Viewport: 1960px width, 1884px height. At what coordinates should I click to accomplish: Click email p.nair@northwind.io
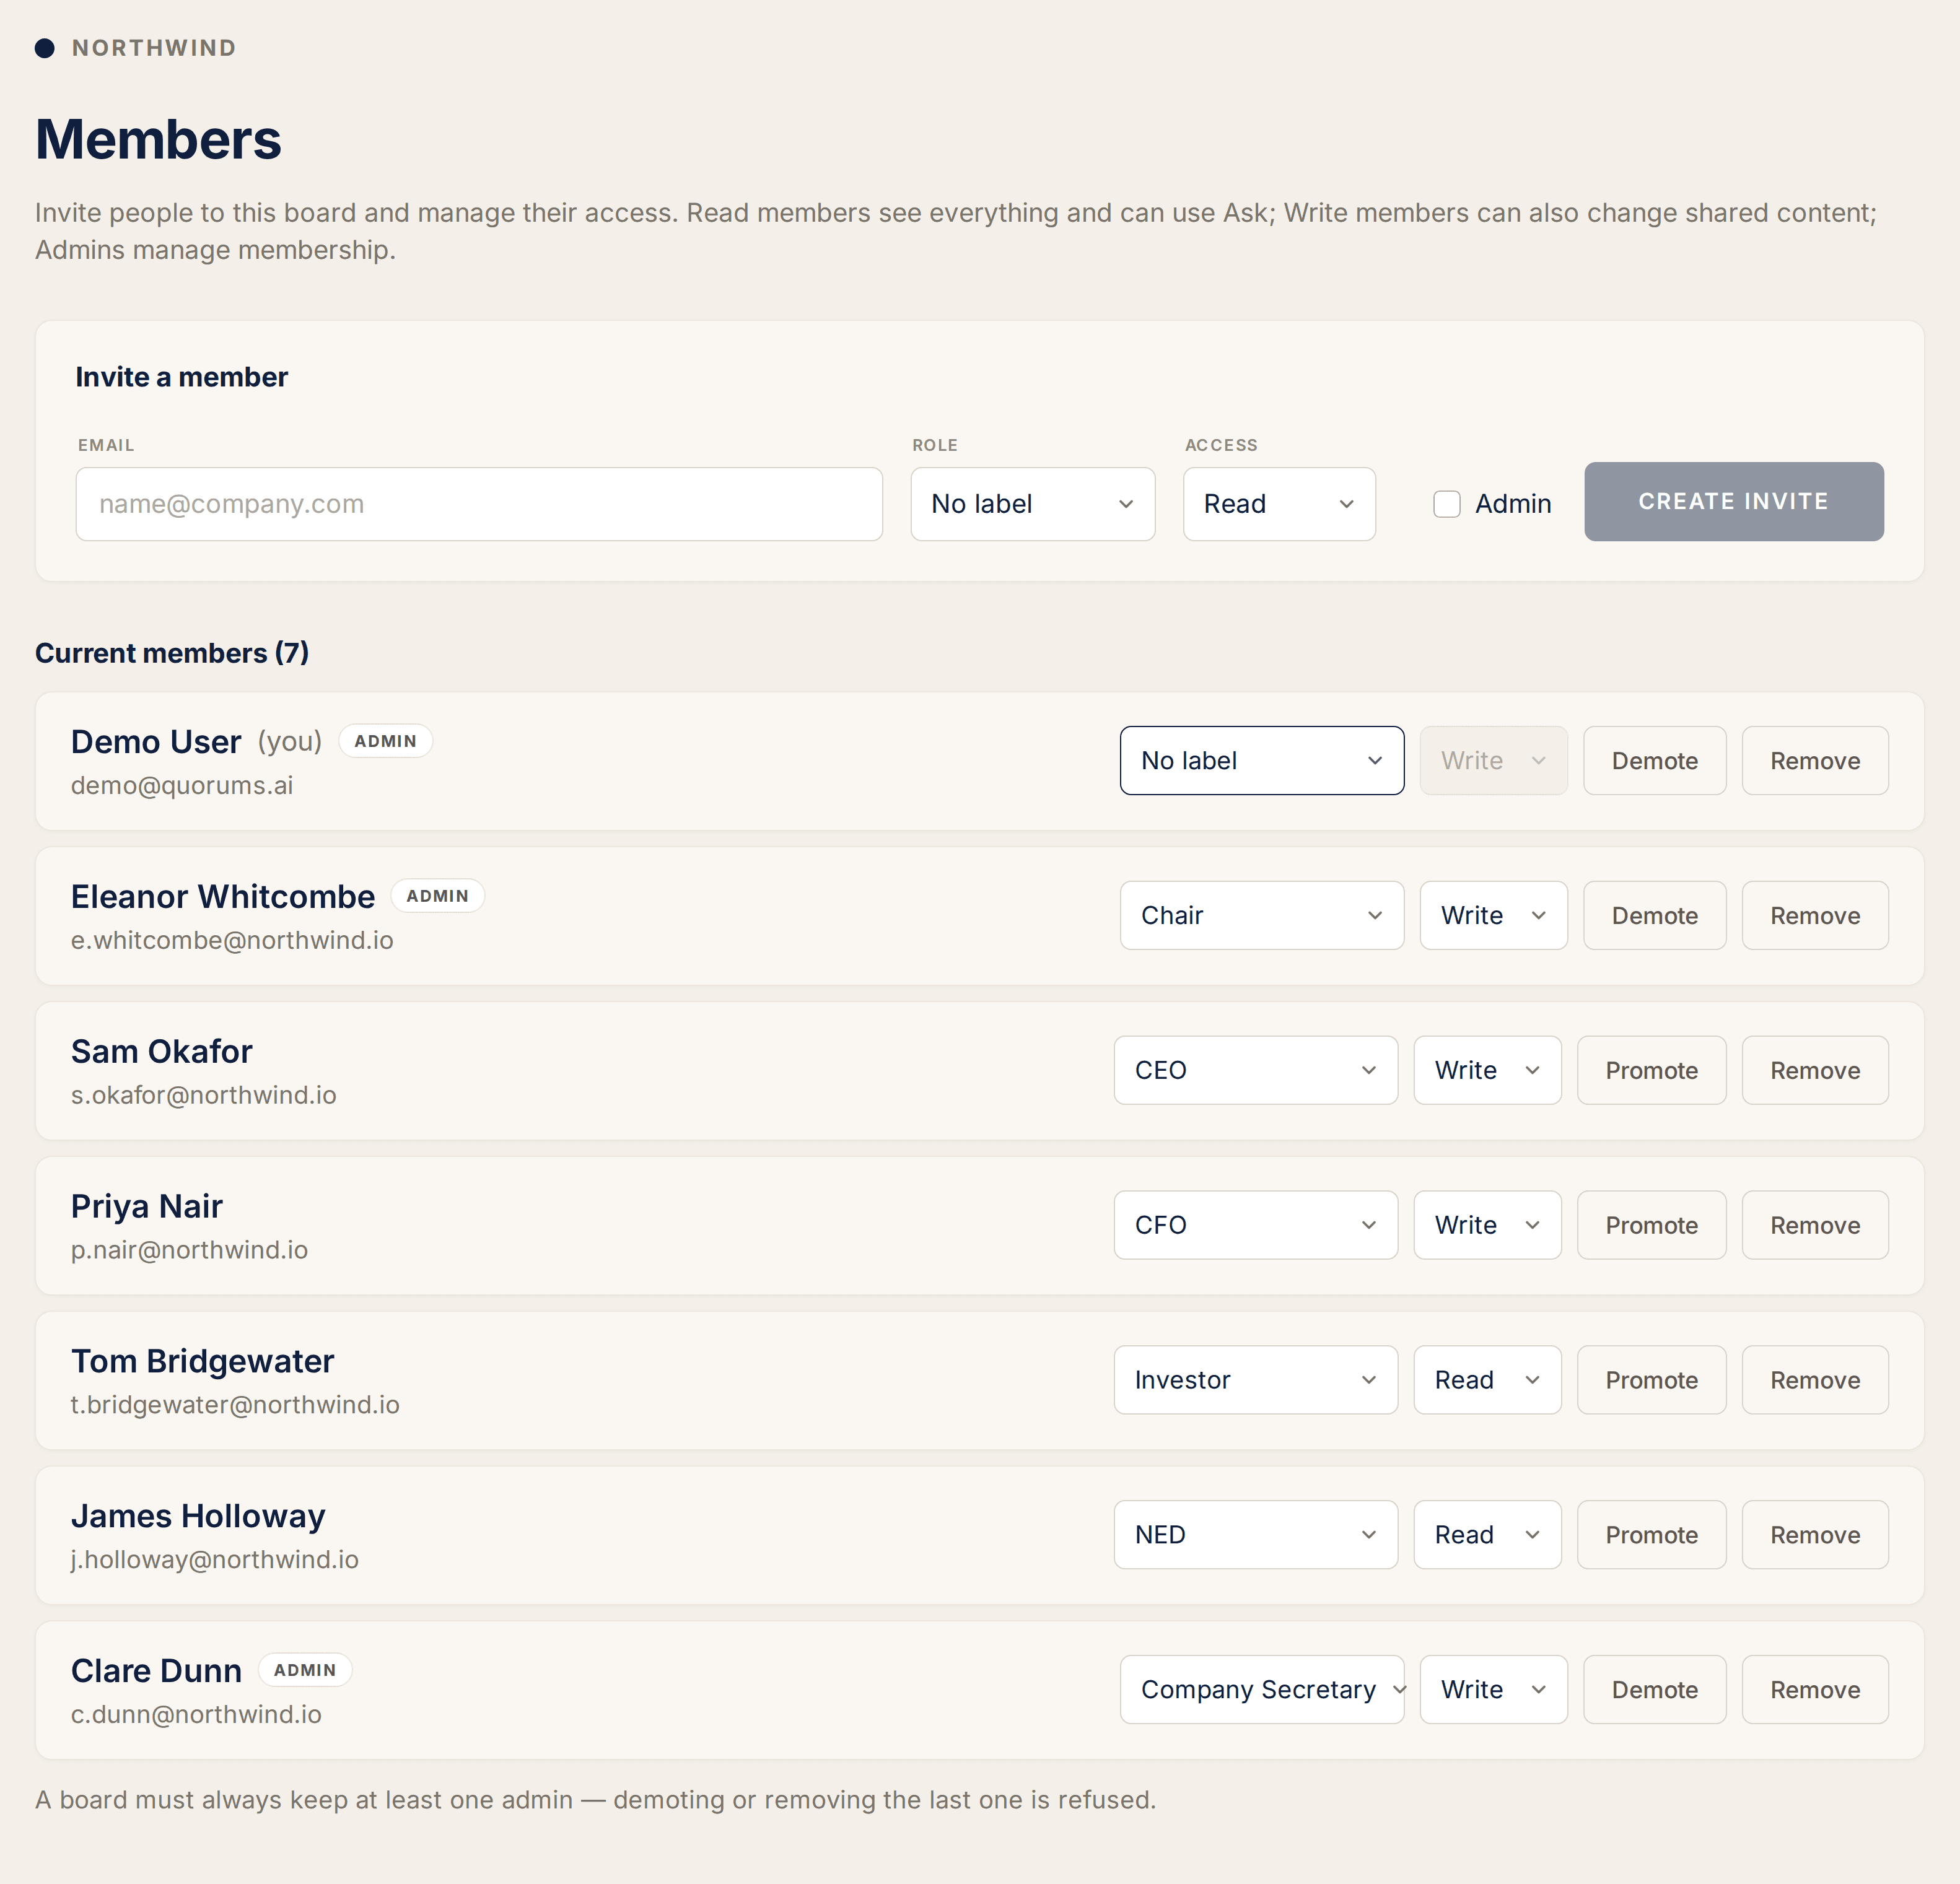click(x=189, y=1251)
